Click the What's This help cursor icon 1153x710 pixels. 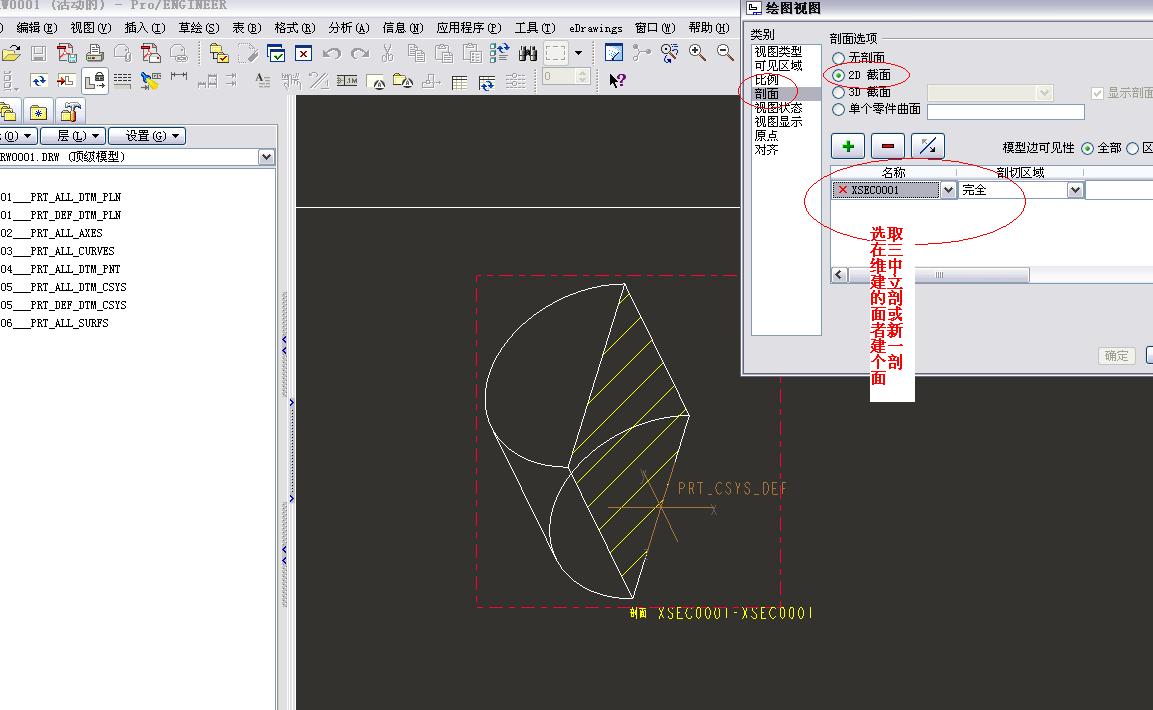point(617,80)
